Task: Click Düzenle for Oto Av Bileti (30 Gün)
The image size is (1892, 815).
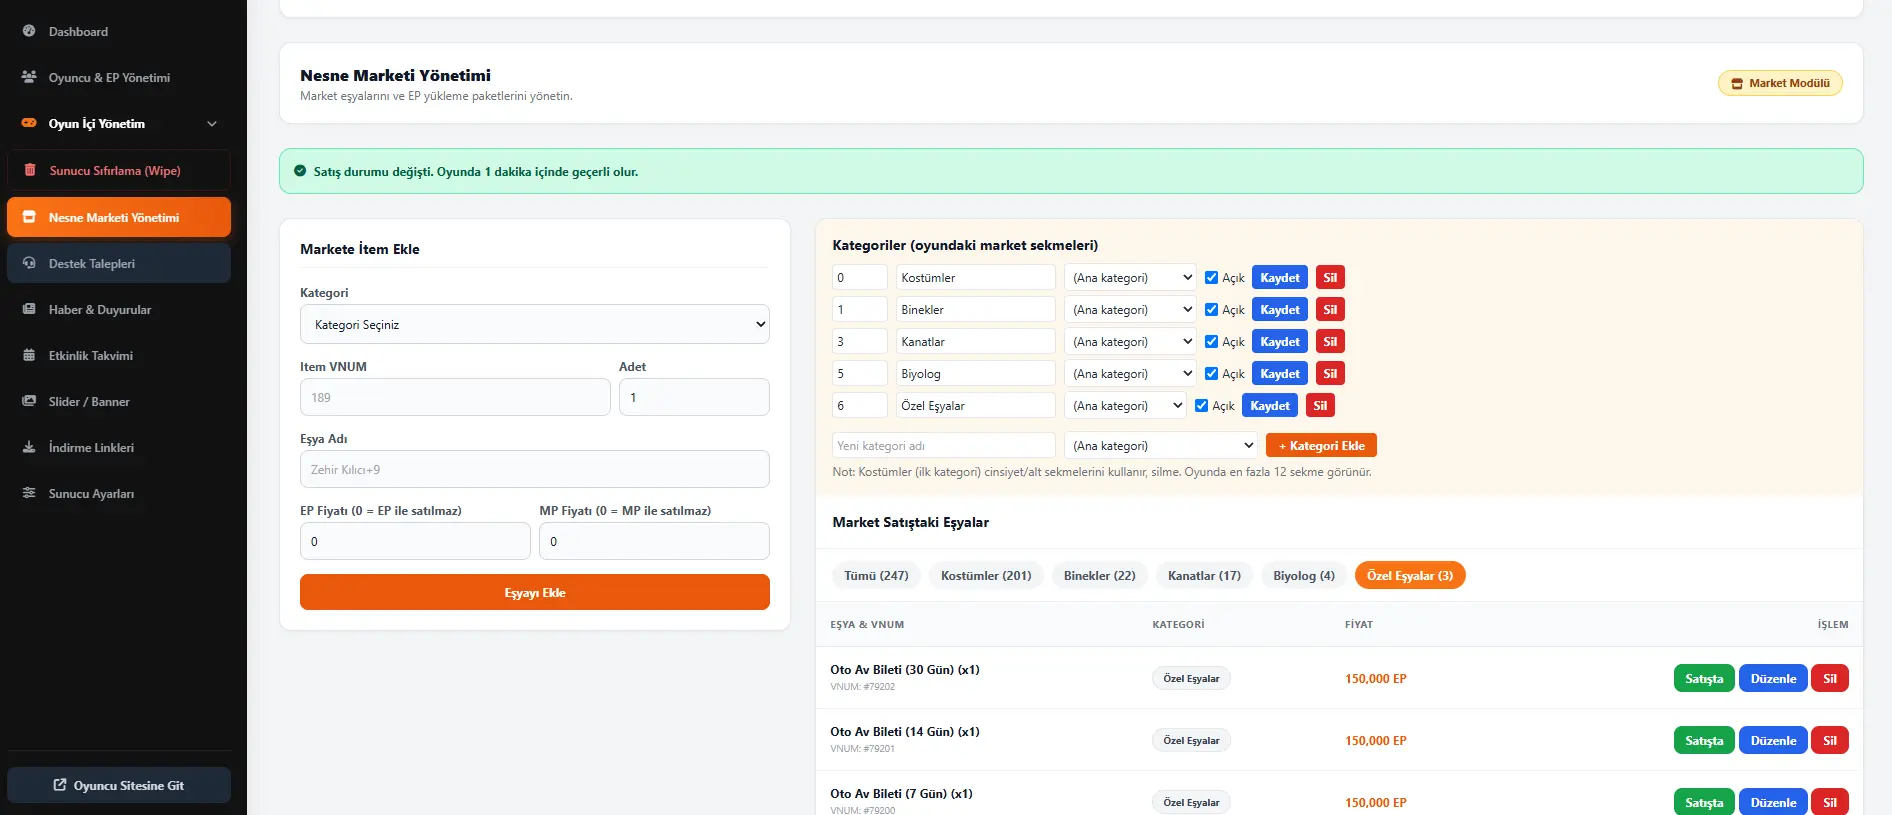Action: [x=1773, y=678]
